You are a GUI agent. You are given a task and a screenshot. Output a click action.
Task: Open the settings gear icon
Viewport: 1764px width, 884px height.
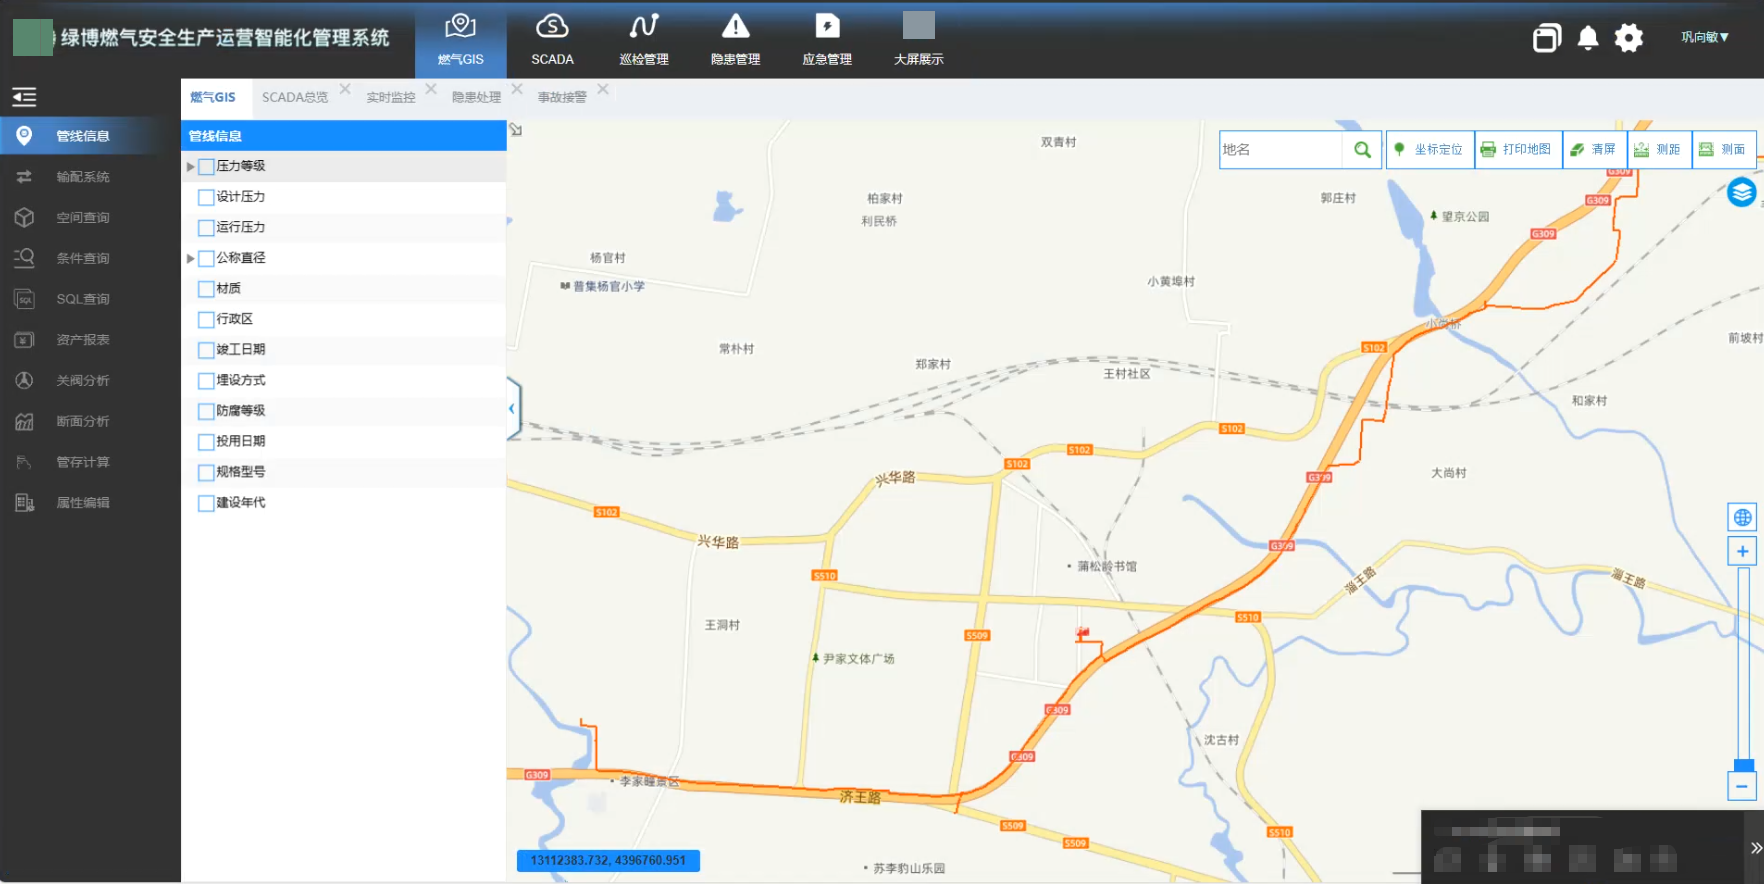[1628, 38]
